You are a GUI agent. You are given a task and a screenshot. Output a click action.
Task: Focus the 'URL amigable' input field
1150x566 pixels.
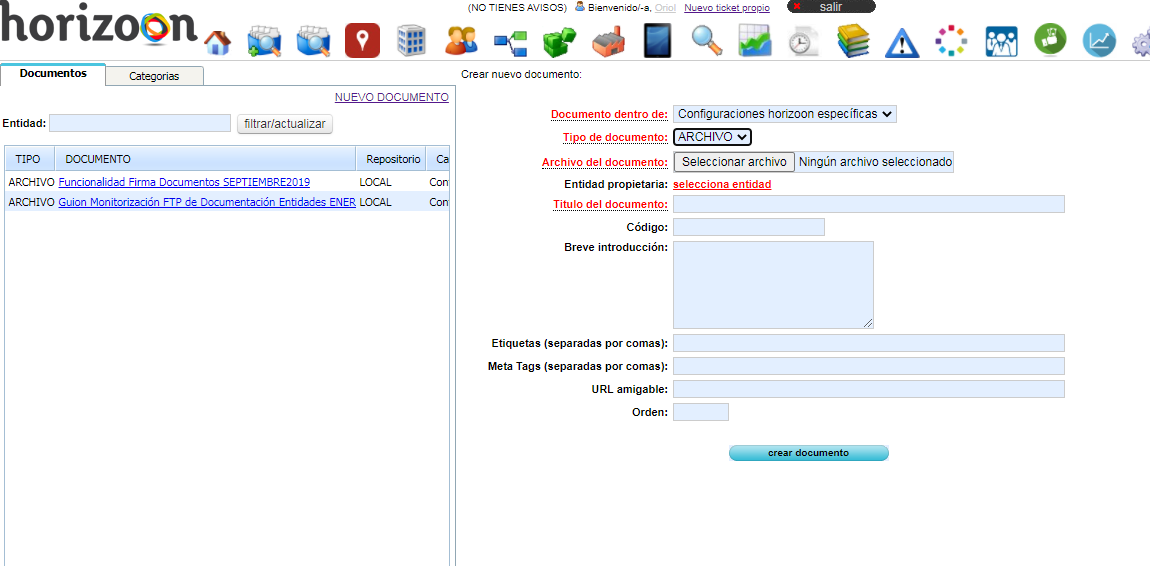click(868, 389)
